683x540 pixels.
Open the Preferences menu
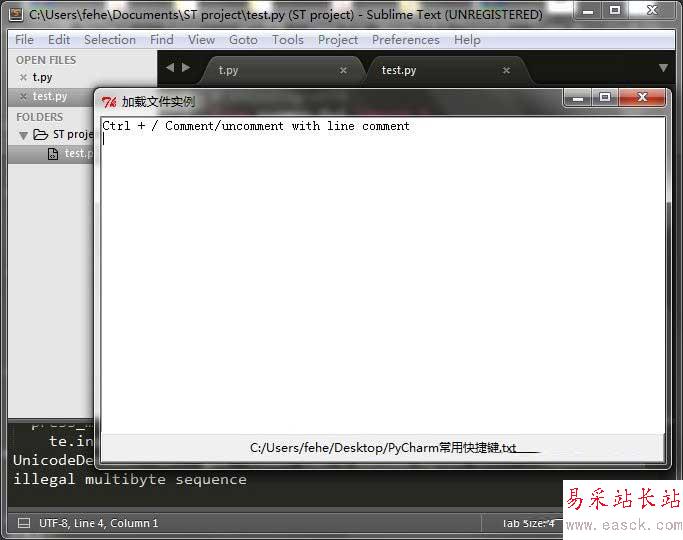pos(406,40)
